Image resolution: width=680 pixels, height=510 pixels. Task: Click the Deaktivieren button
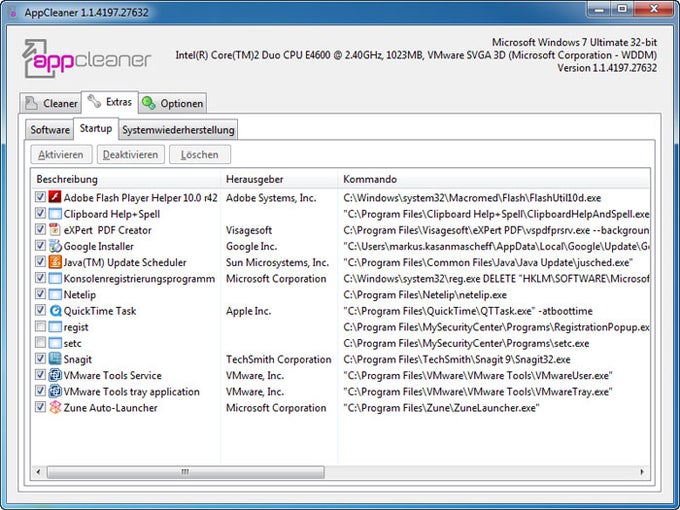coord(131,154)
